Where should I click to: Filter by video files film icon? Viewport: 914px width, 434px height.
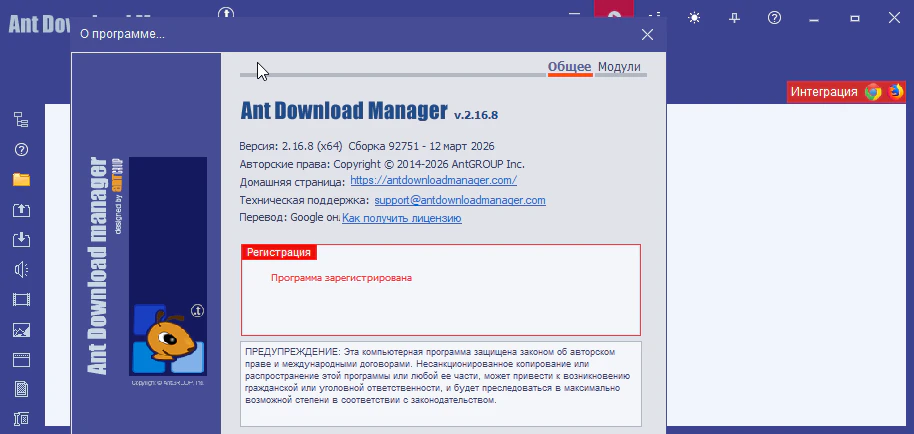tap(21, 300)
